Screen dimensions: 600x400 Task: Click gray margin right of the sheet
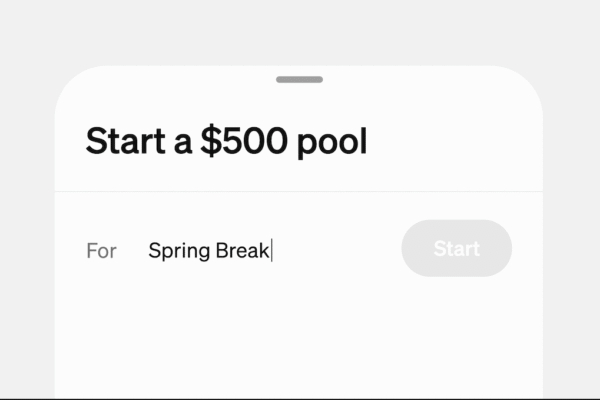point(571,250)
